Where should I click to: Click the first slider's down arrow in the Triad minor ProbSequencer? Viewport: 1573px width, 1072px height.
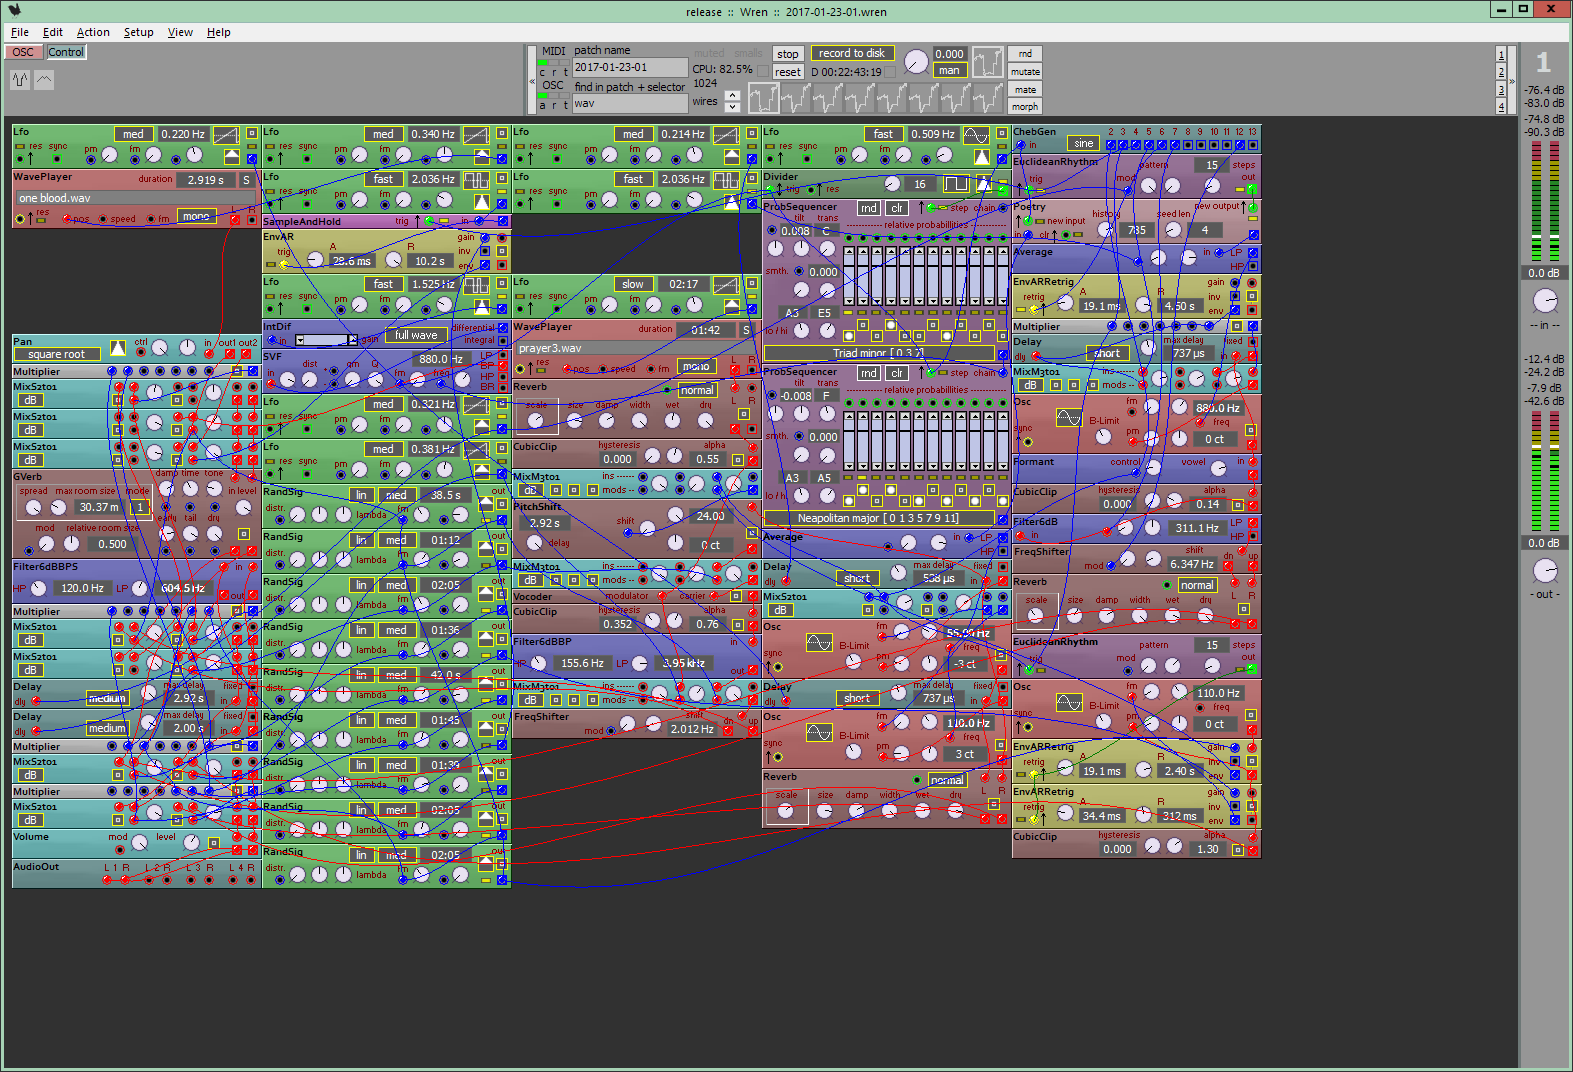pyautogui.click(x=849, y=299)
